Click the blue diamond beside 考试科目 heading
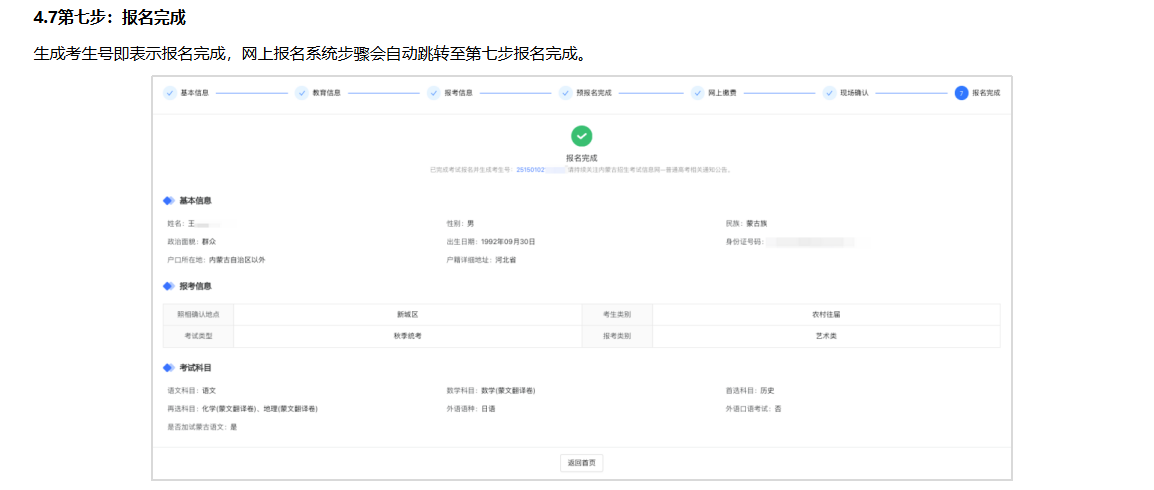This screenshot has width=1154, height=490. click(x=168, y=368)
